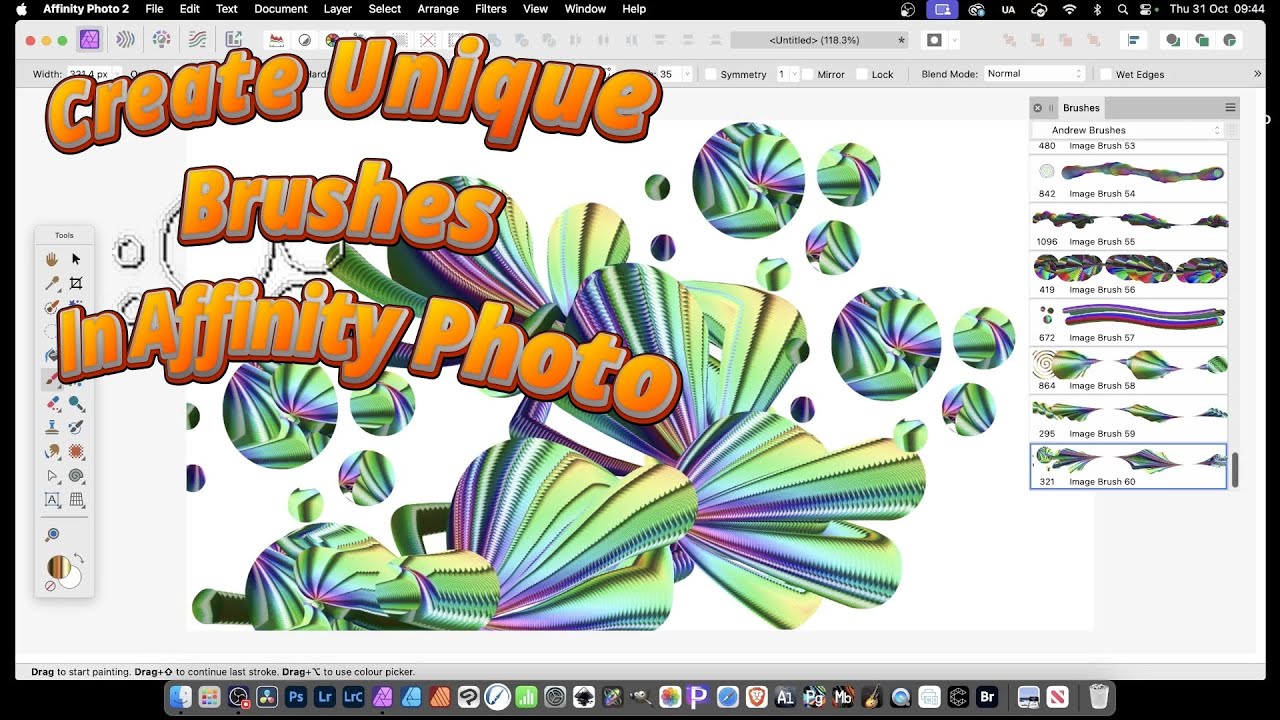Enable the Wet Edges checkbox
This screenshot has width=1280, height=720.
click(1106, 74)
